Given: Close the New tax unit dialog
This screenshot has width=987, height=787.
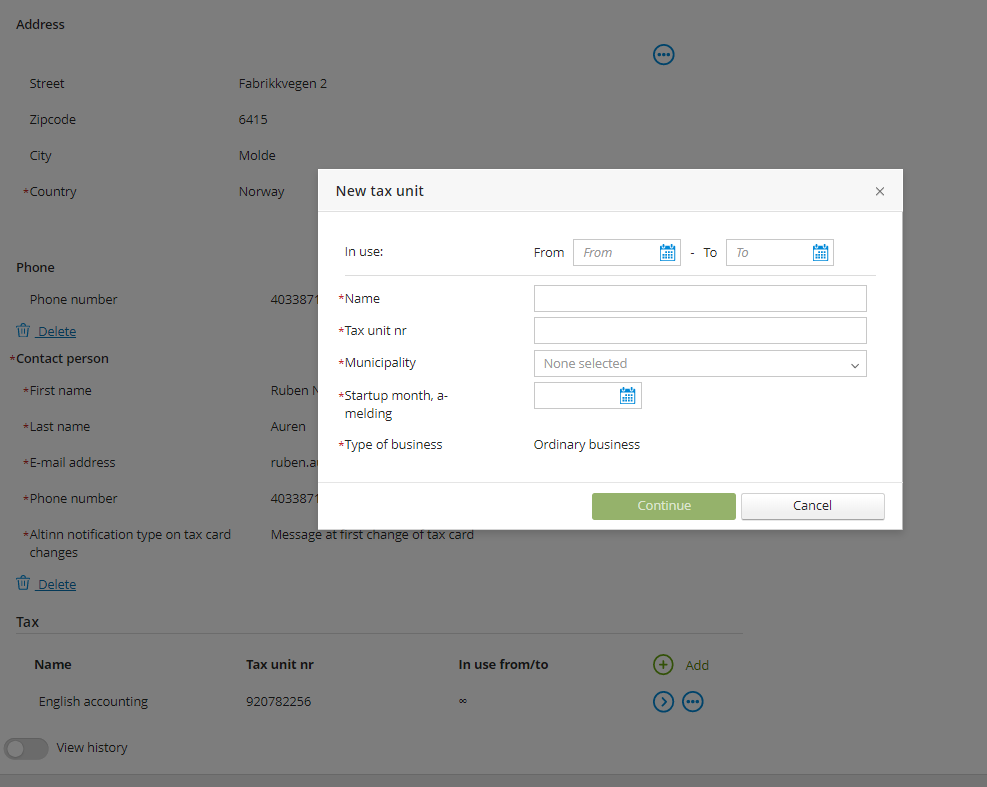Looking at the screenshot, I should [x=880, y=191].
